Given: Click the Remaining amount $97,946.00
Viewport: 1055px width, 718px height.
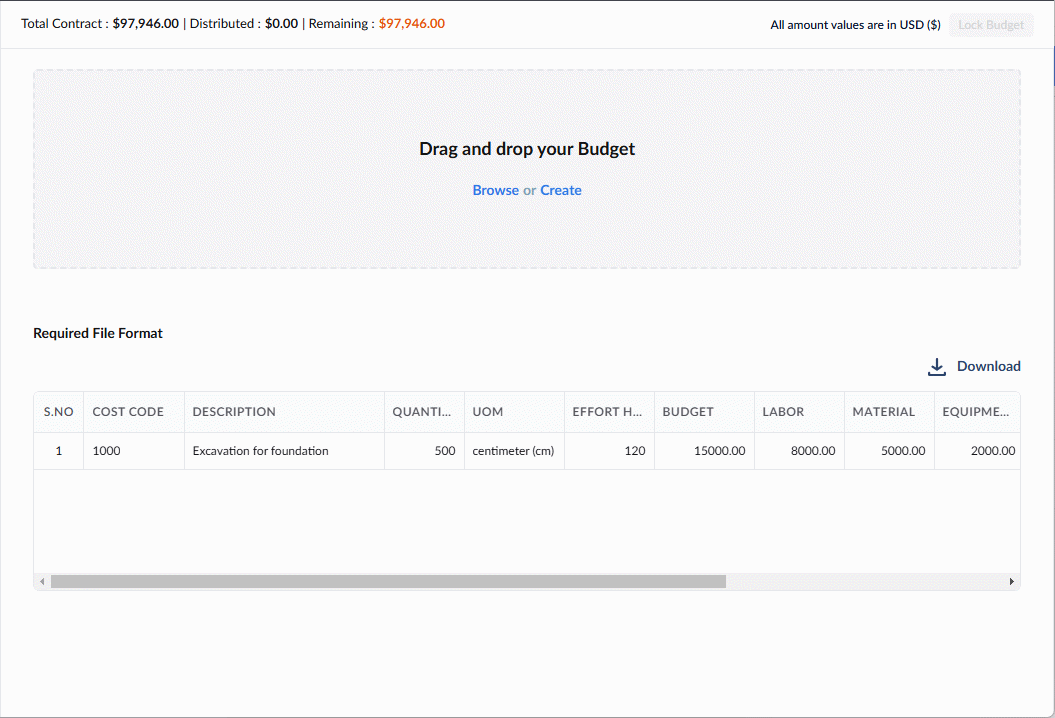Looking at the screenshot, I should (x=412, y=24).
